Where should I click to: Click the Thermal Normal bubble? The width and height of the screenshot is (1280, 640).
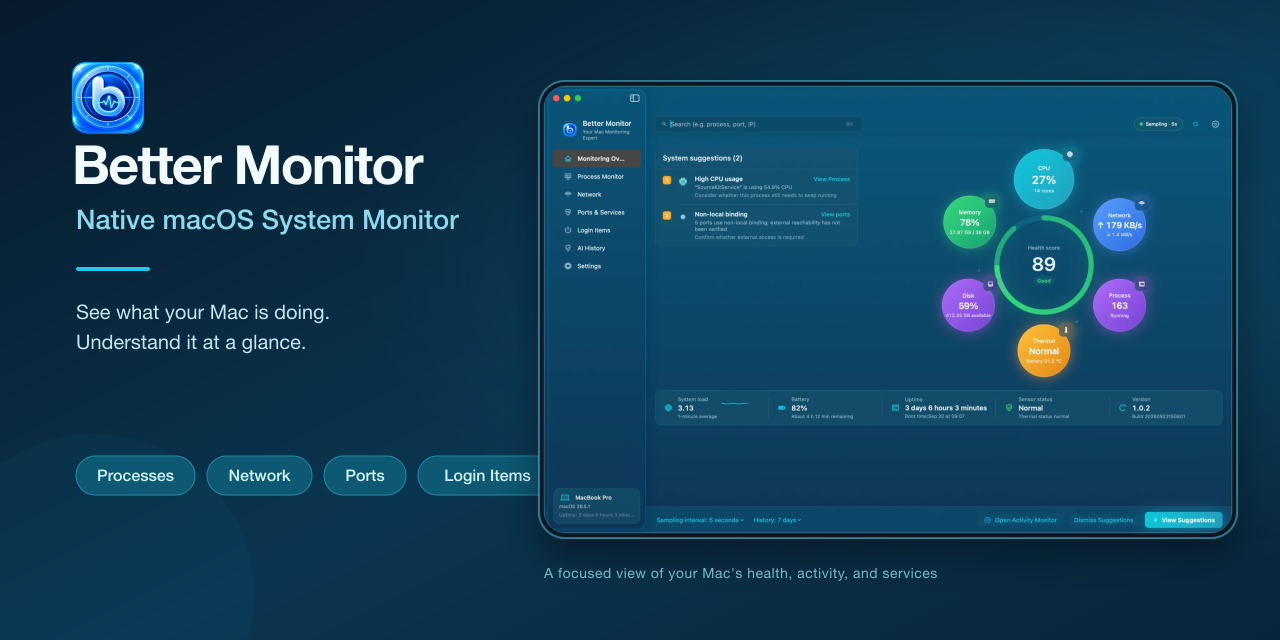1044,351
